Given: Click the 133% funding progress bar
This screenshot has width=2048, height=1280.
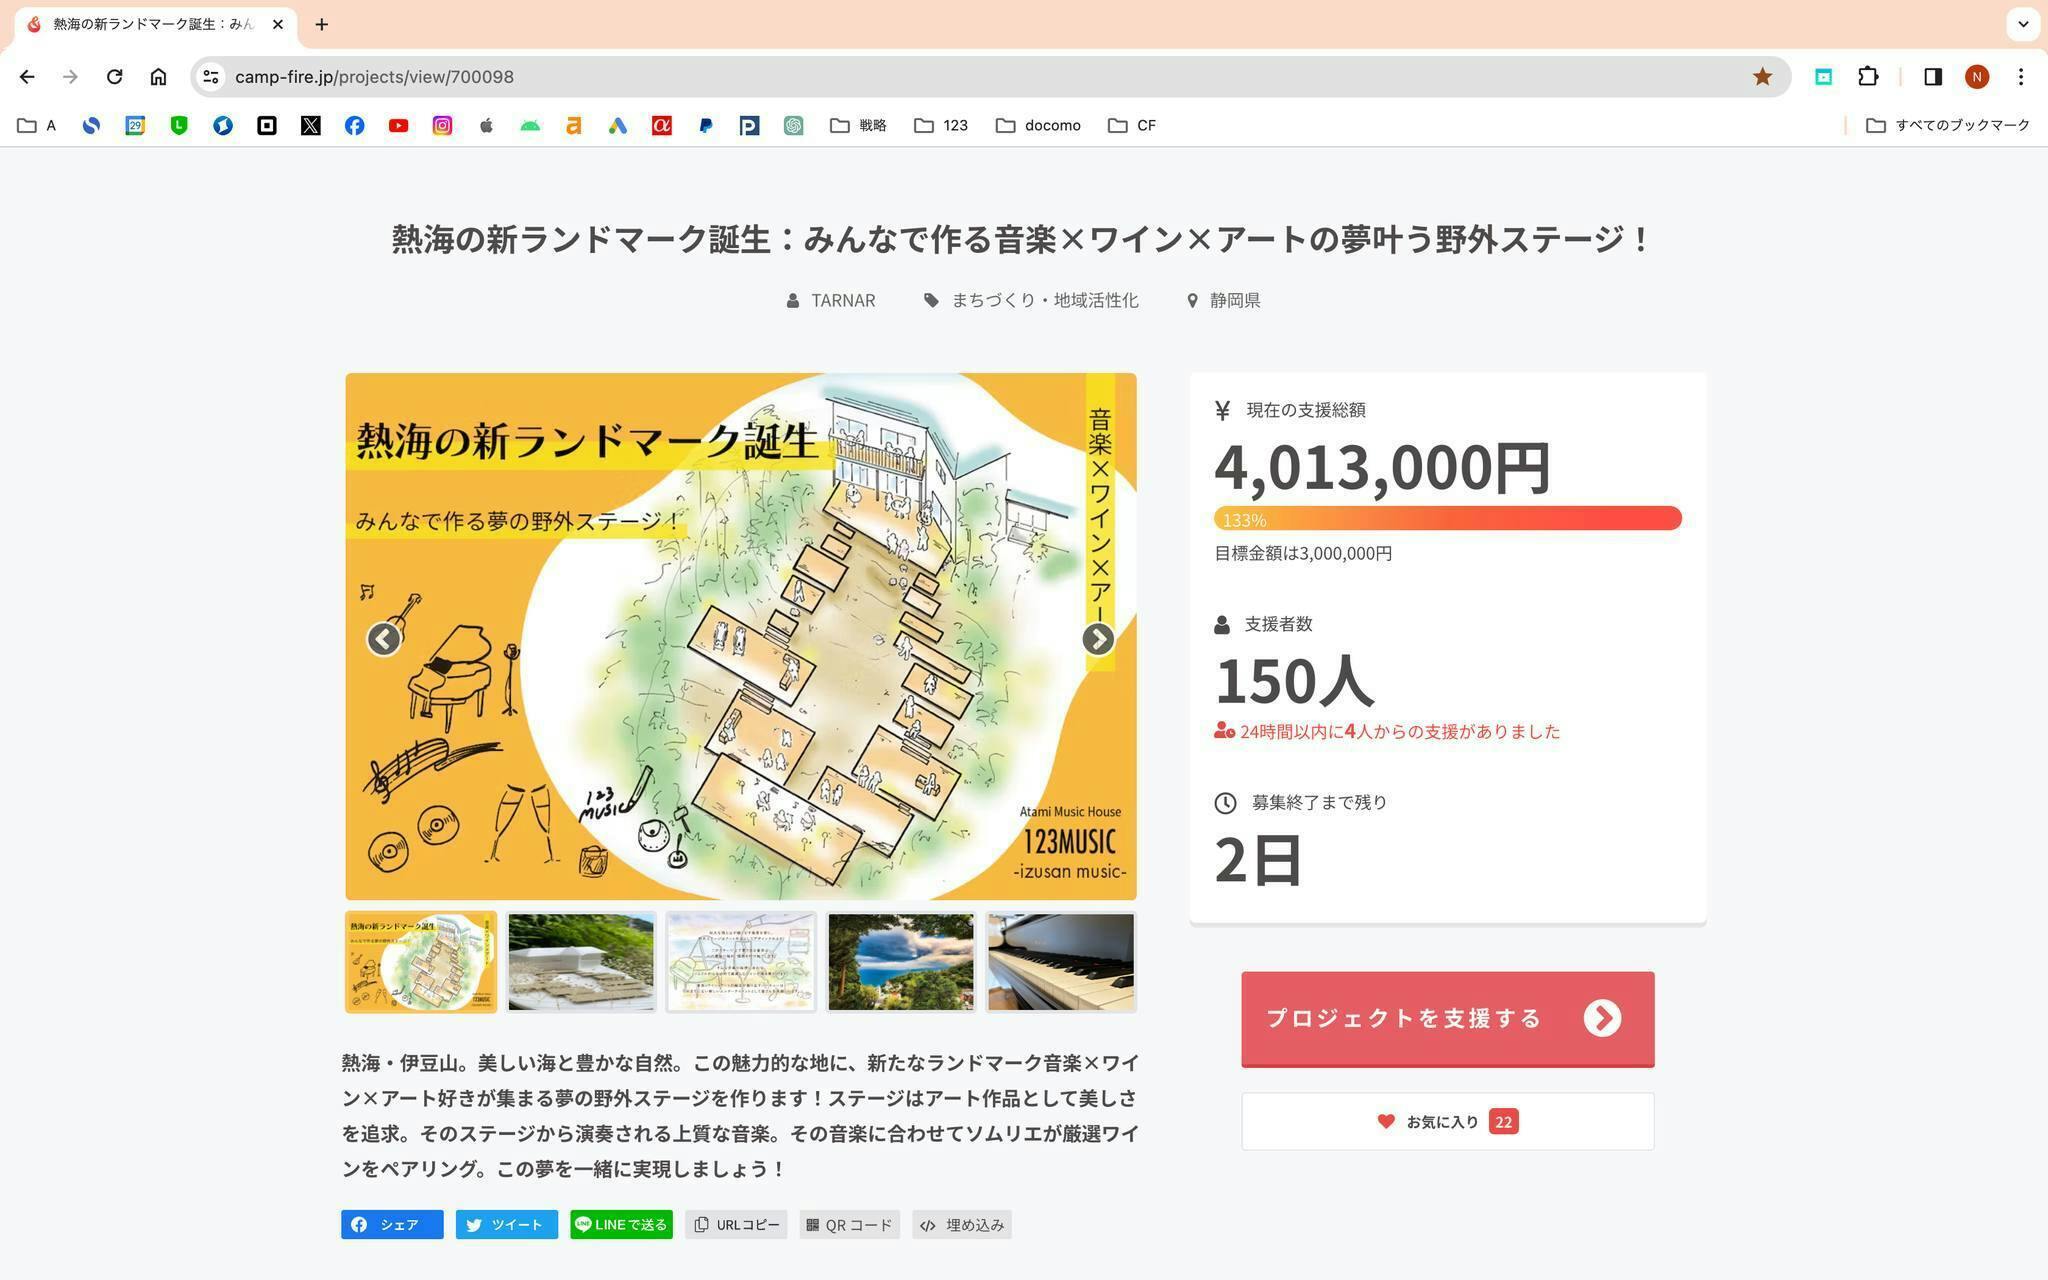Looking at the screenshot, I should tap(1447, 519).
